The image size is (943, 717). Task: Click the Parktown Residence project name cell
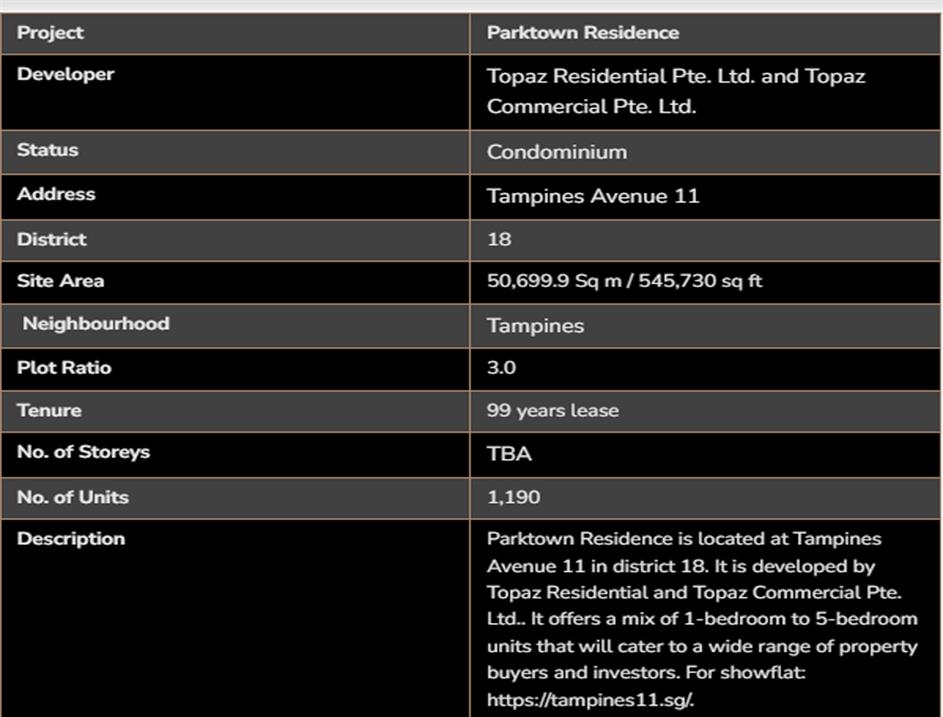582,33
